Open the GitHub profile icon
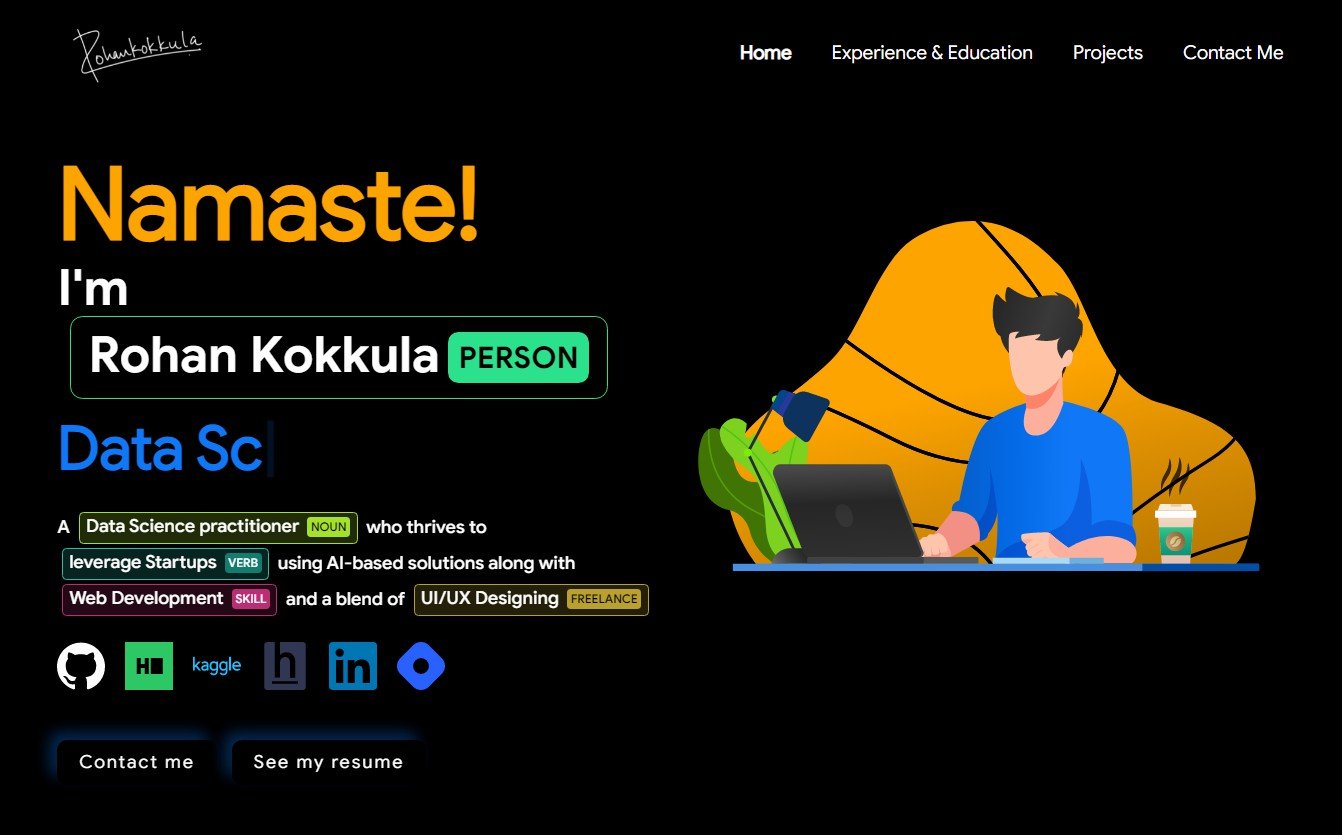Viewport: 1342px width, 835px height. [81, 666]
